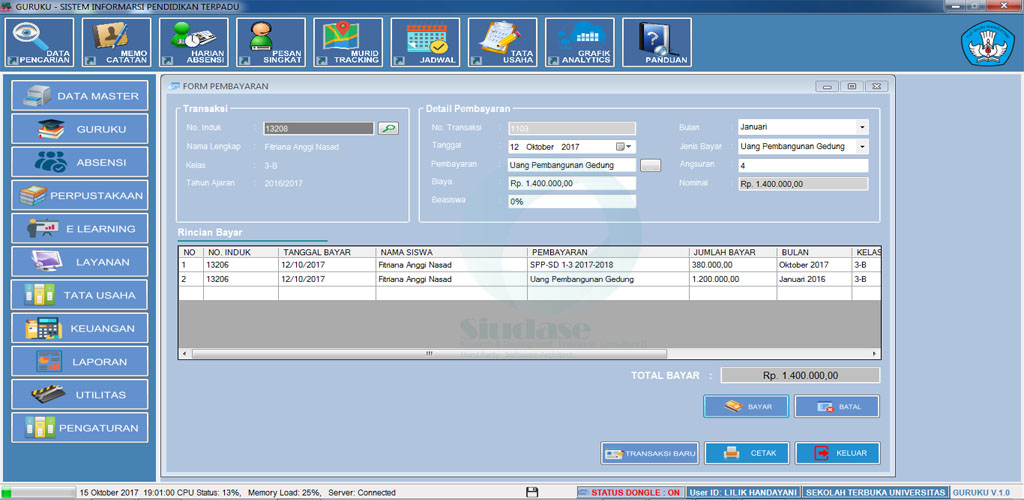Screen dimensions: 1024x500
Task: Open Harian Absensi toolbar icon
Action: click(195, 42)
